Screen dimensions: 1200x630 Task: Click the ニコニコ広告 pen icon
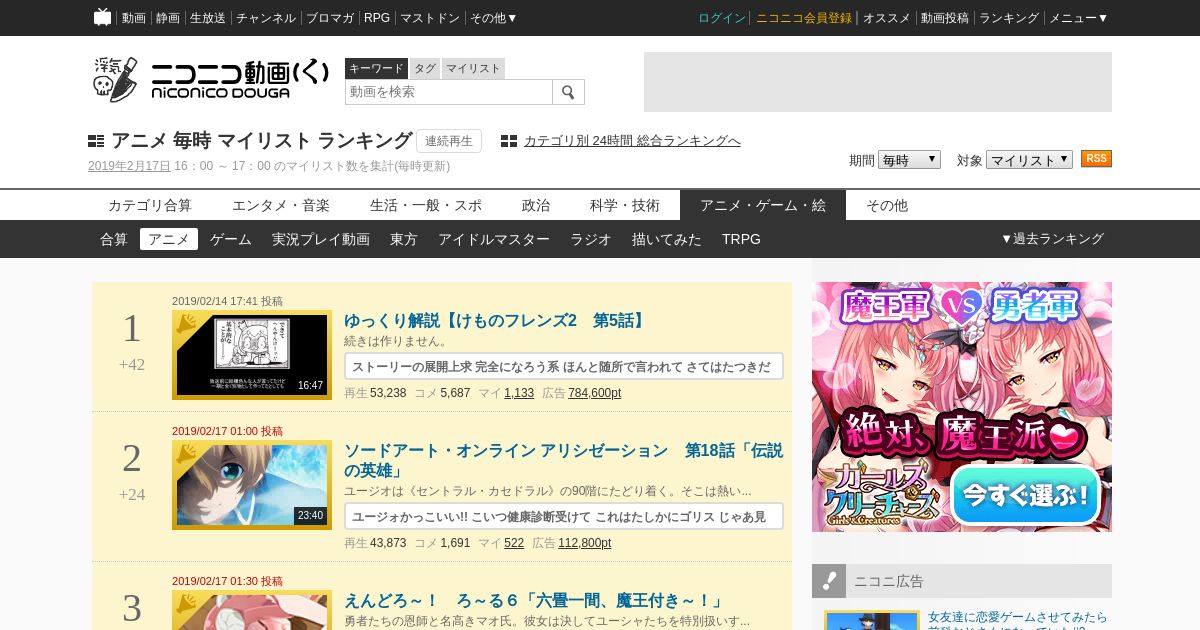(829, 581)
